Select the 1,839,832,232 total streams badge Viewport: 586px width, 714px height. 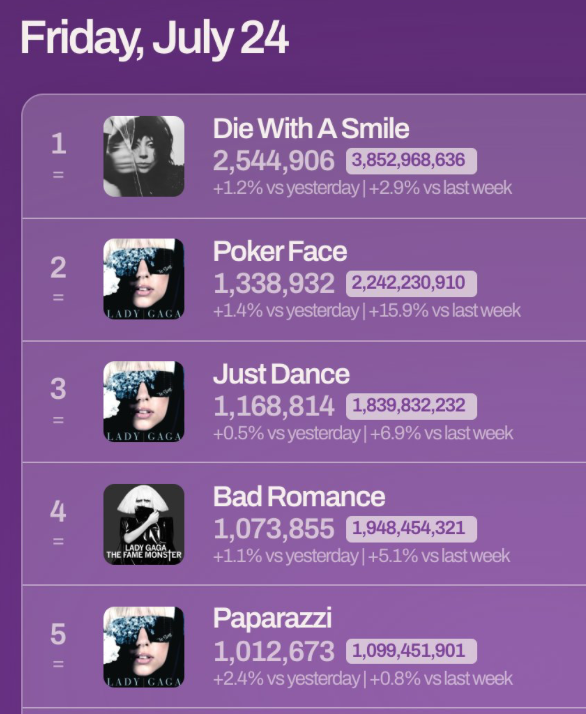(411, 406)
